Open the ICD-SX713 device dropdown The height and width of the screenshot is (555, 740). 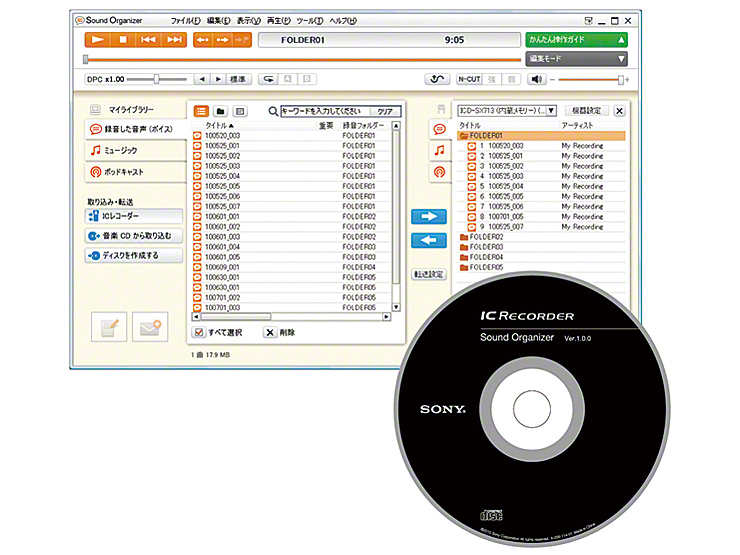coord(505,111)
